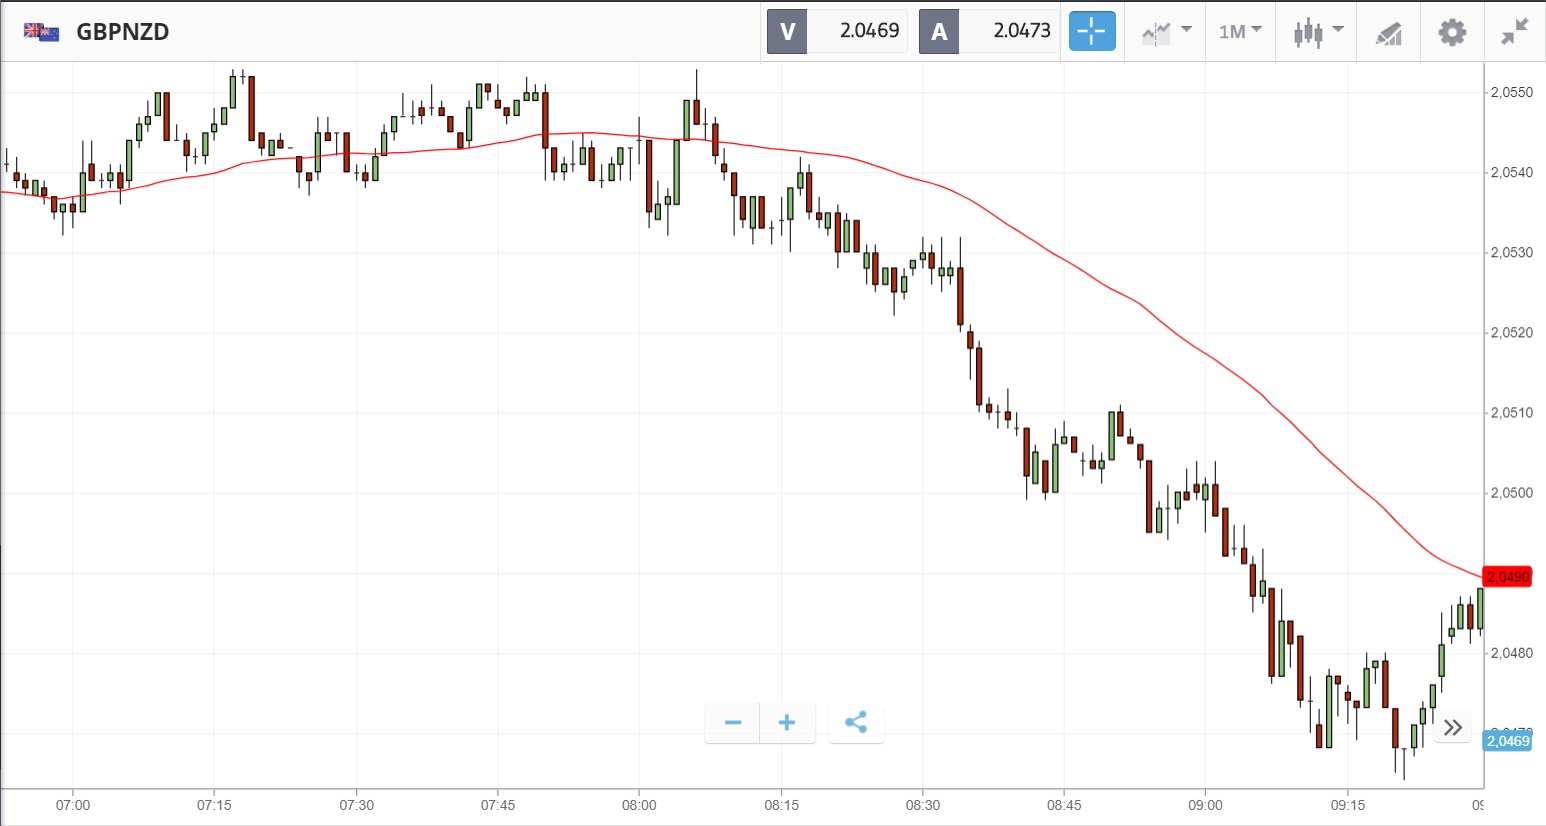
Task: Open the candlestick chart type dropdown
Action: coord(1317,32)
